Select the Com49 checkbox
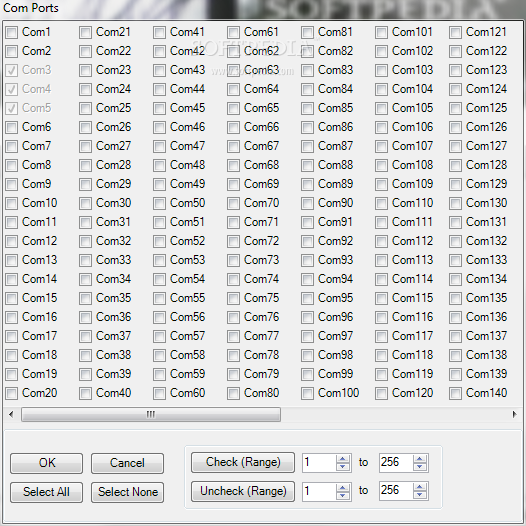526x526 pixels. [x=160, y=185]
